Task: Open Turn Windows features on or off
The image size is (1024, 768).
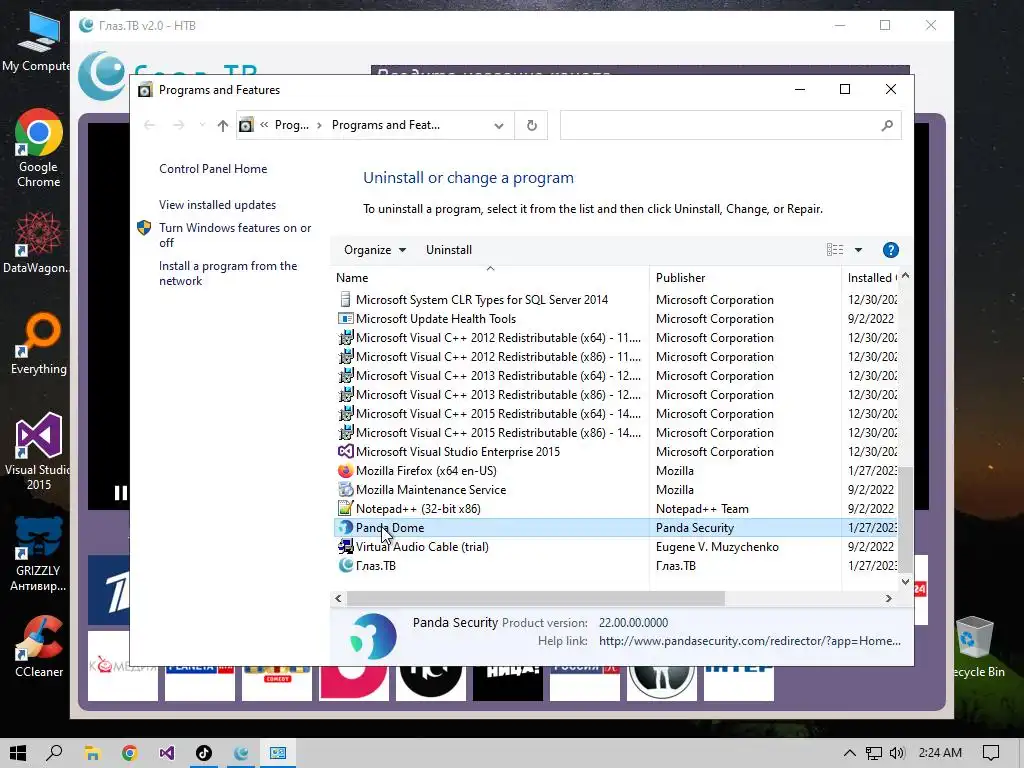Action: coord(235,235)
